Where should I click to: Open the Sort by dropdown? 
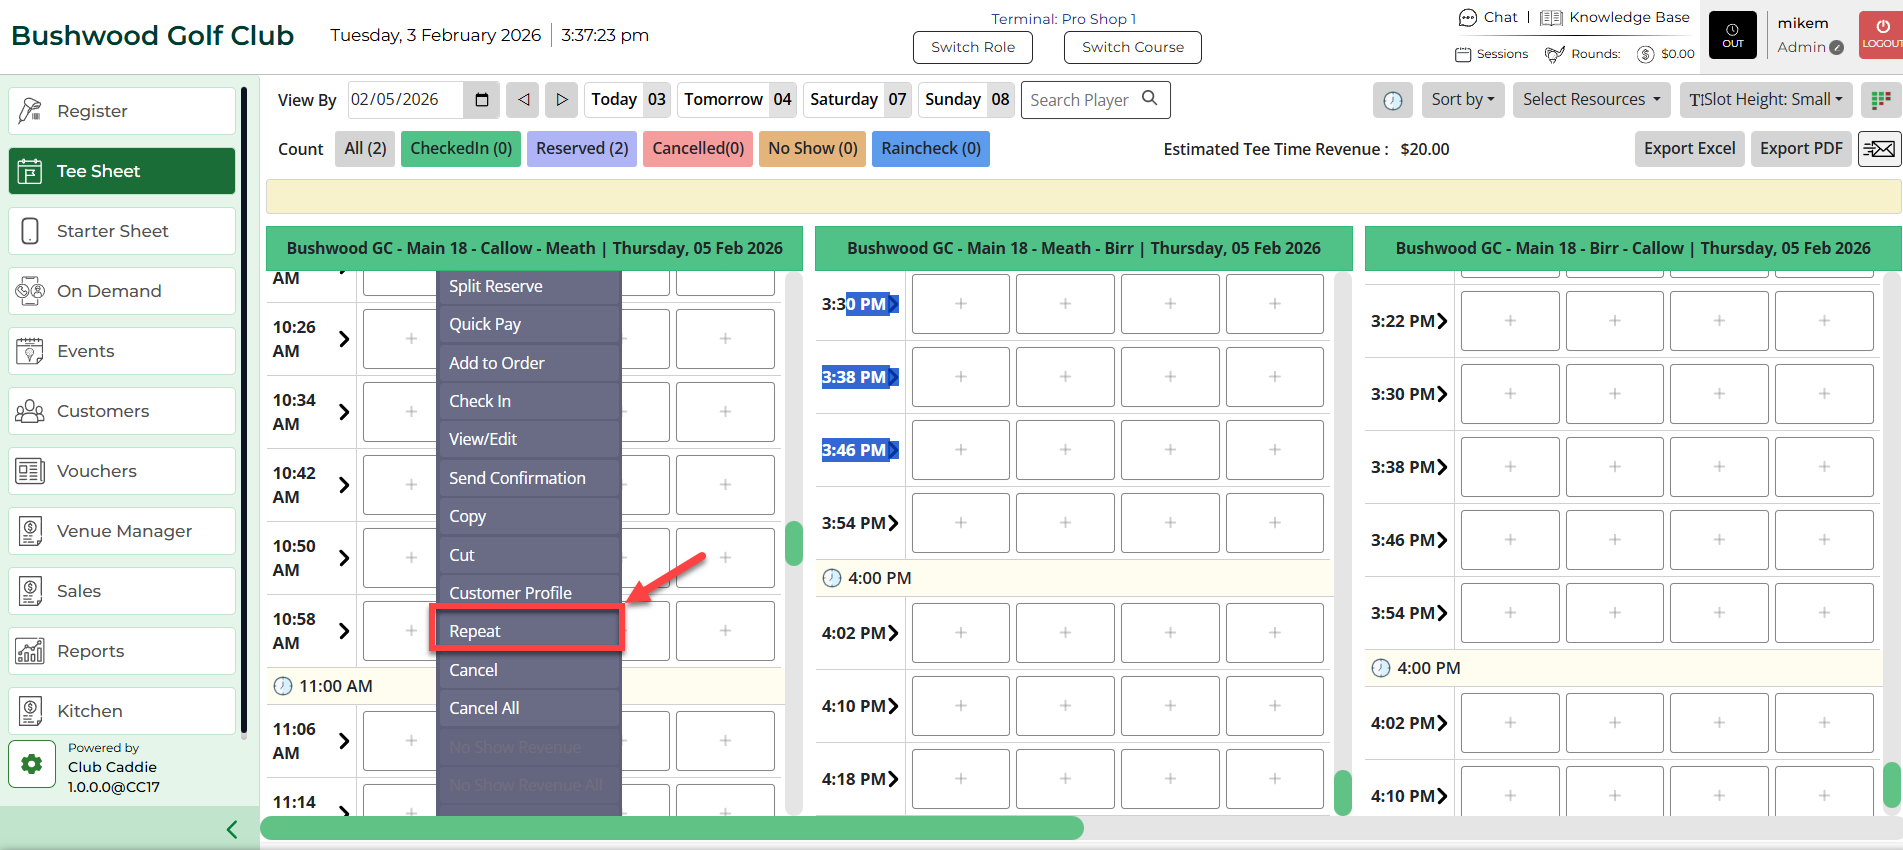click(x=1462, y=100)
